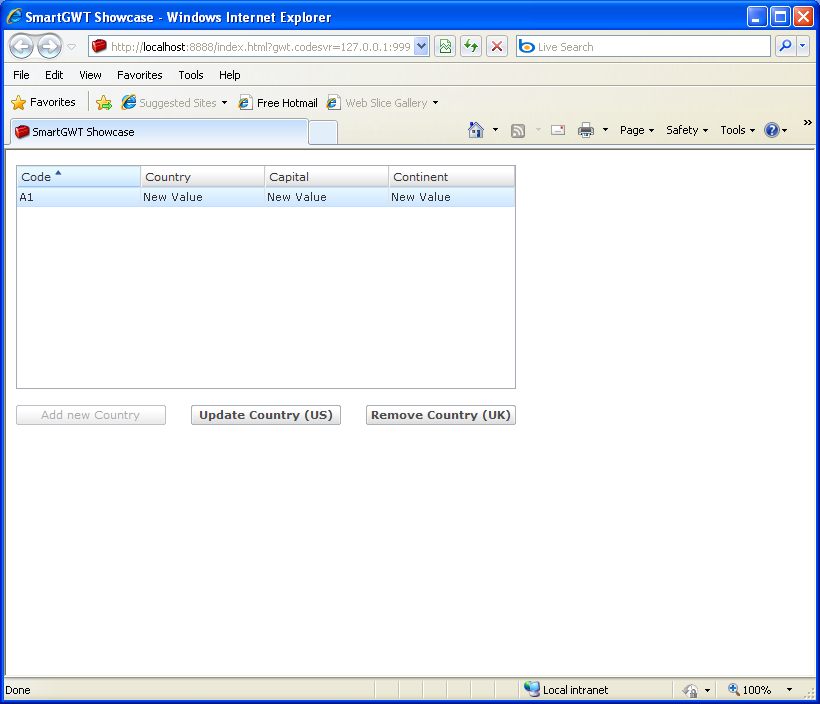820x704 pixels.
Task: Click the 100% zoom level button
Action: [x=750, y=690]
